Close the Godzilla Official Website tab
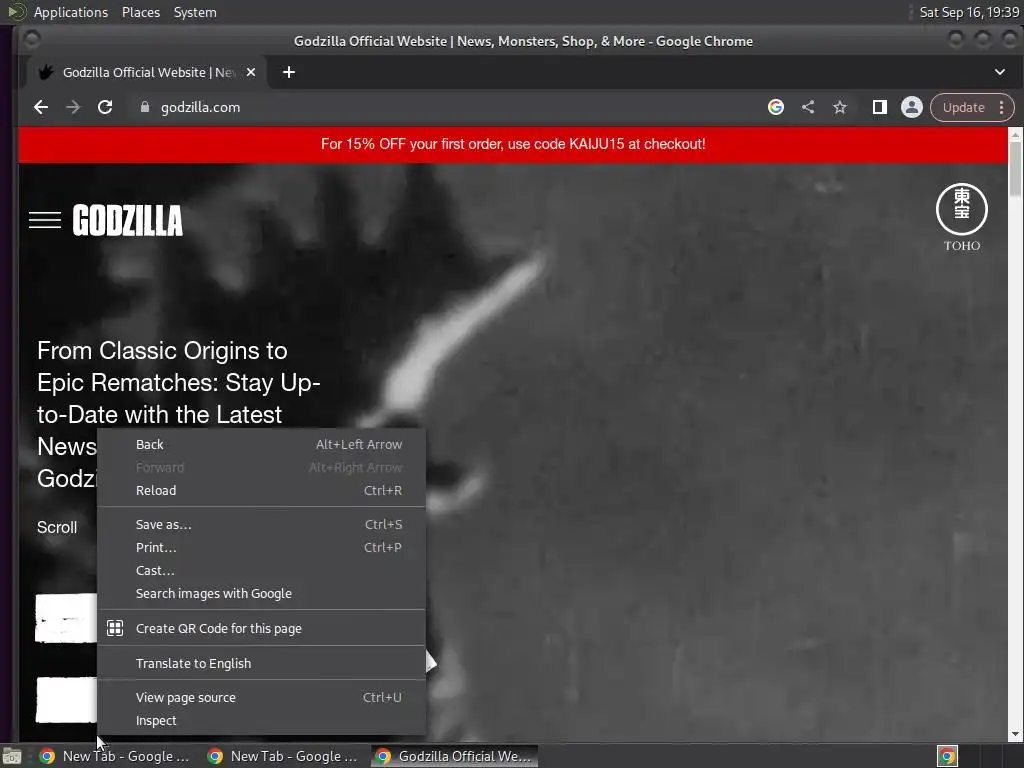 pos(251,72)
